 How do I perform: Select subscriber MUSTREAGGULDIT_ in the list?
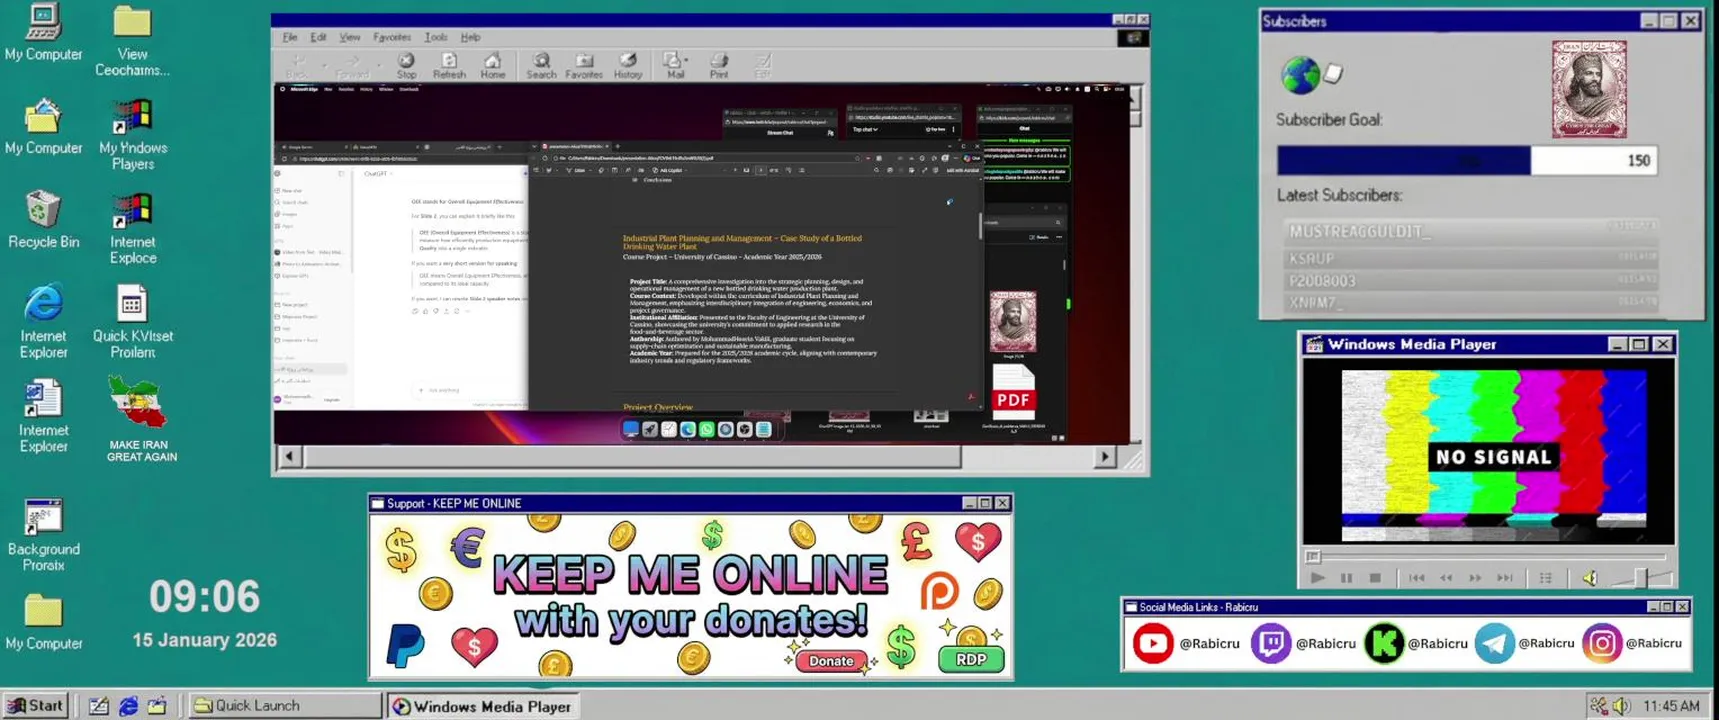[x=1470, y=231]
